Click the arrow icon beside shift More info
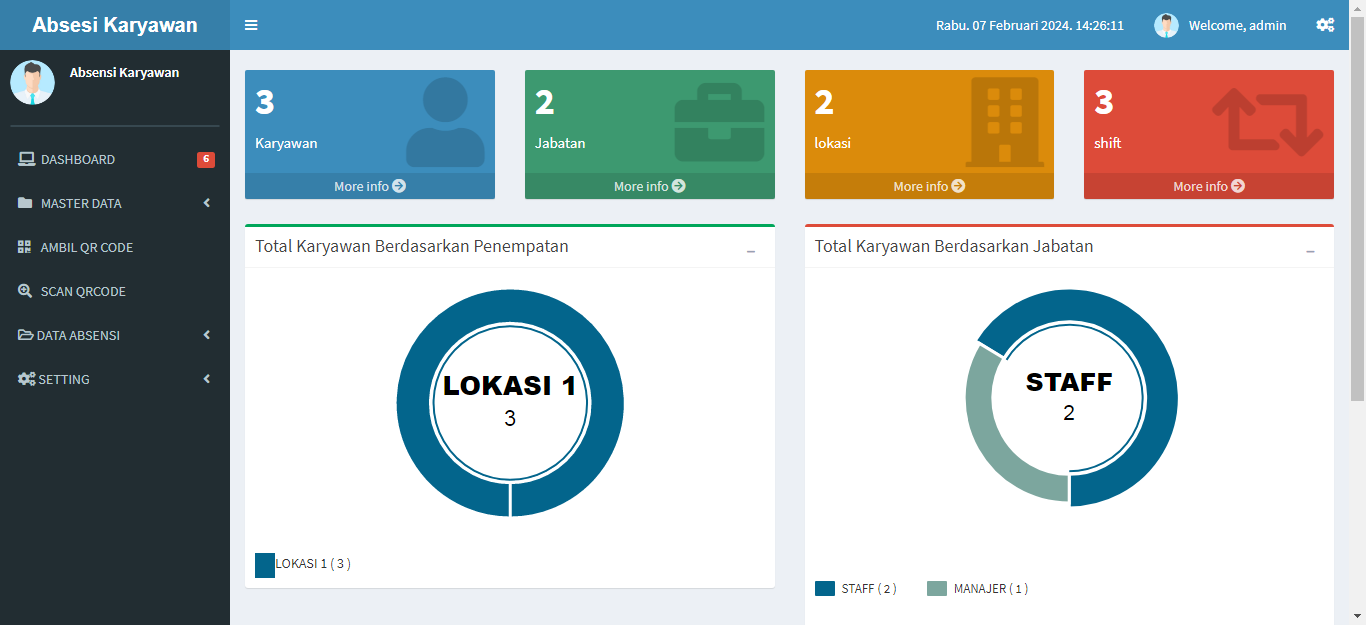 tap(1238, 186)
